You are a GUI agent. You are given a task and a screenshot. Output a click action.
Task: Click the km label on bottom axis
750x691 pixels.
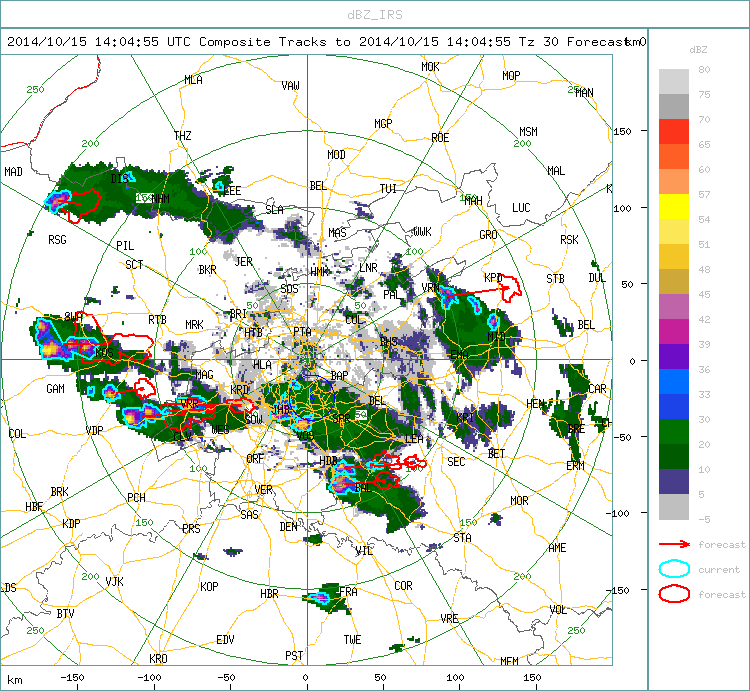(x=15, y=680)
